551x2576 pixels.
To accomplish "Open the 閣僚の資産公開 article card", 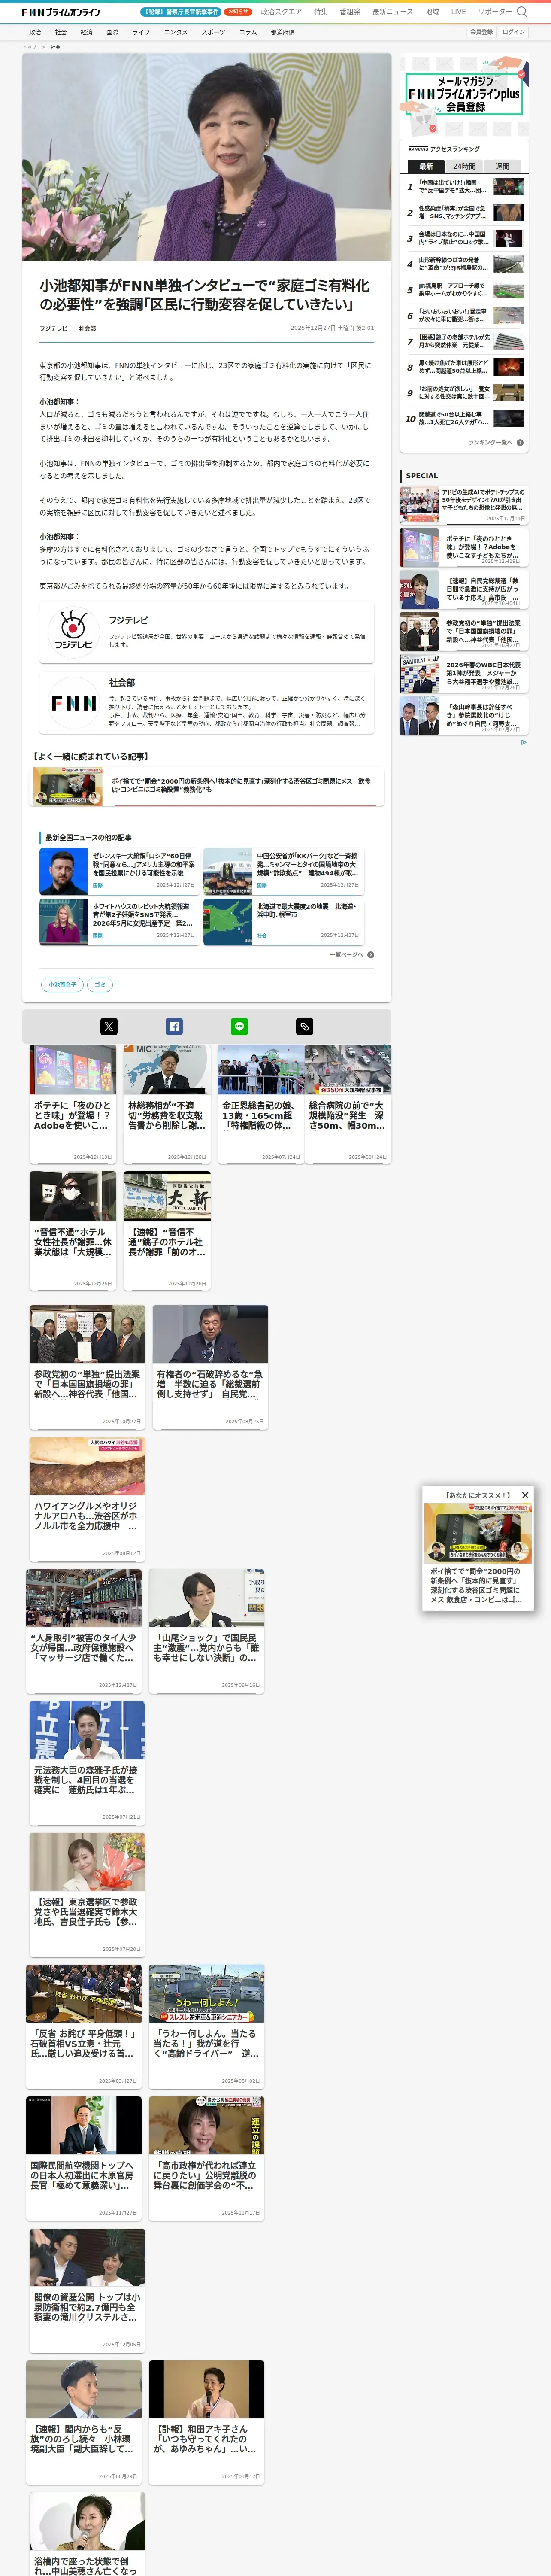I will coord(87,2289).
